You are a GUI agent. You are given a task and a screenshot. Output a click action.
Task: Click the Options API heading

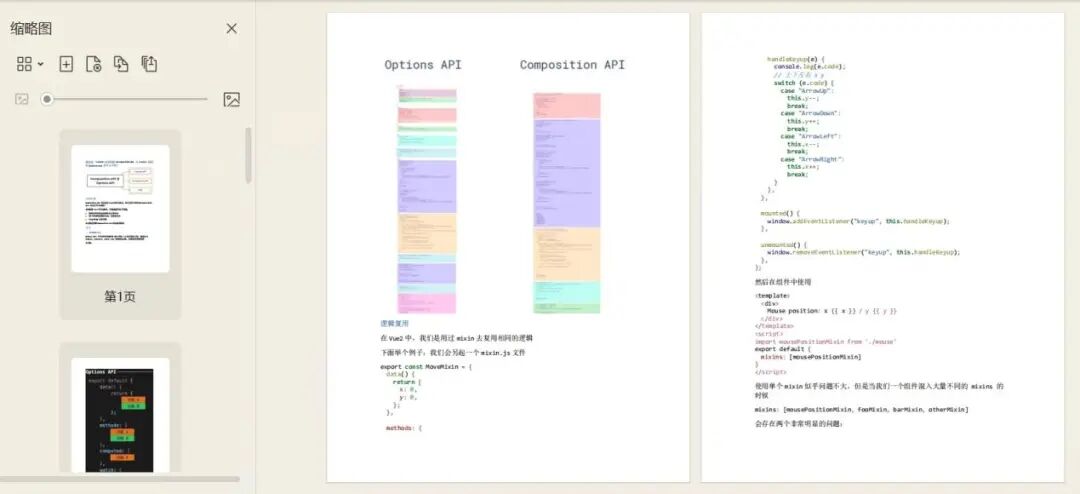pos(423,65)
